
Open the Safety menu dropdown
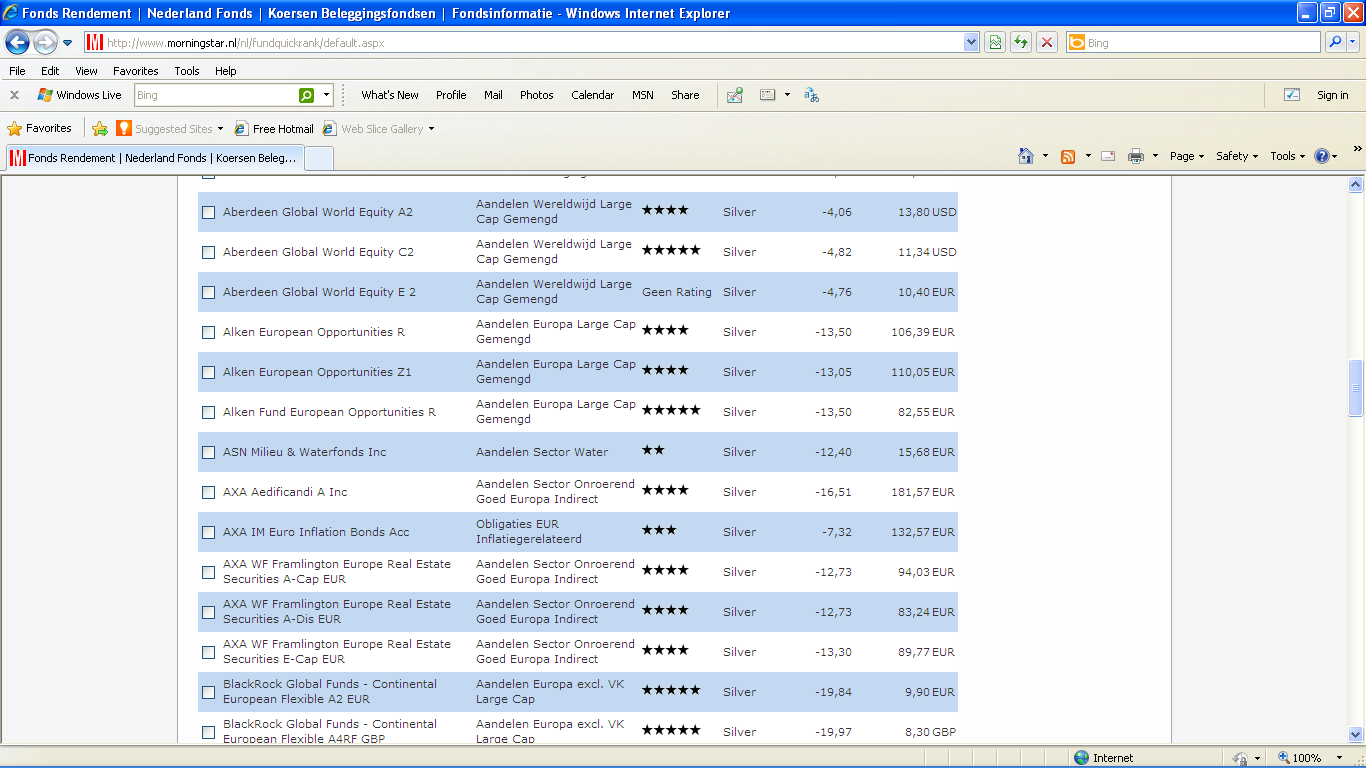1237,156
